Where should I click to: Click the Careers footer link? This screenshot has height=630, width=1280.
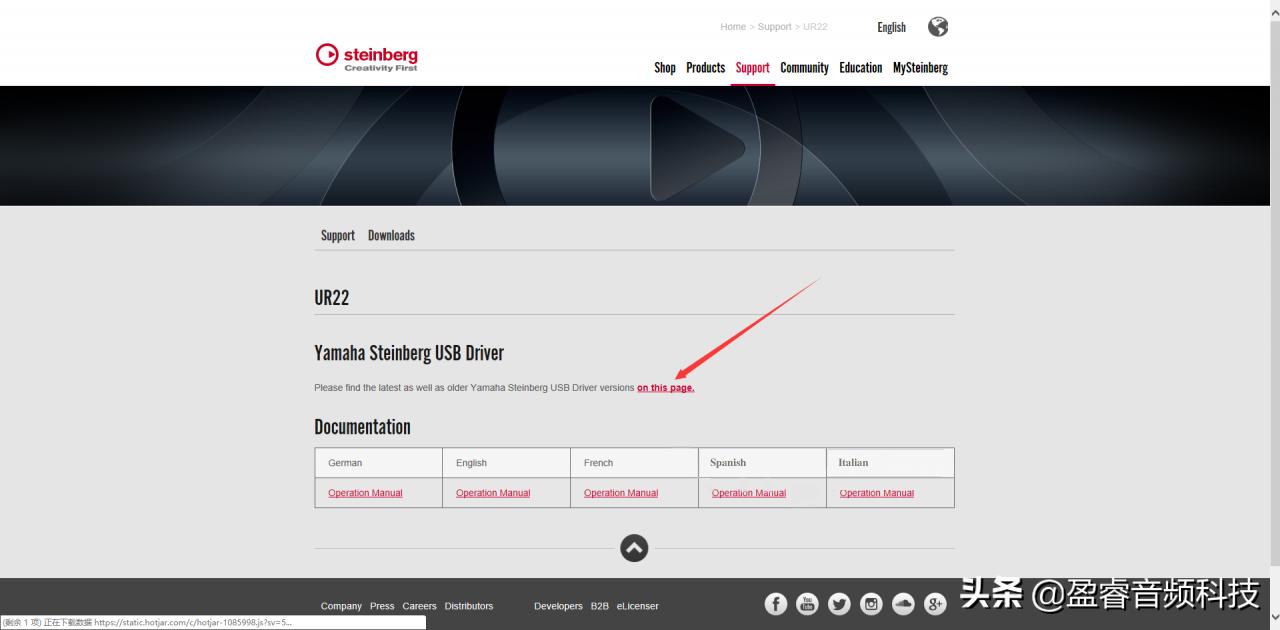(419, 606)
